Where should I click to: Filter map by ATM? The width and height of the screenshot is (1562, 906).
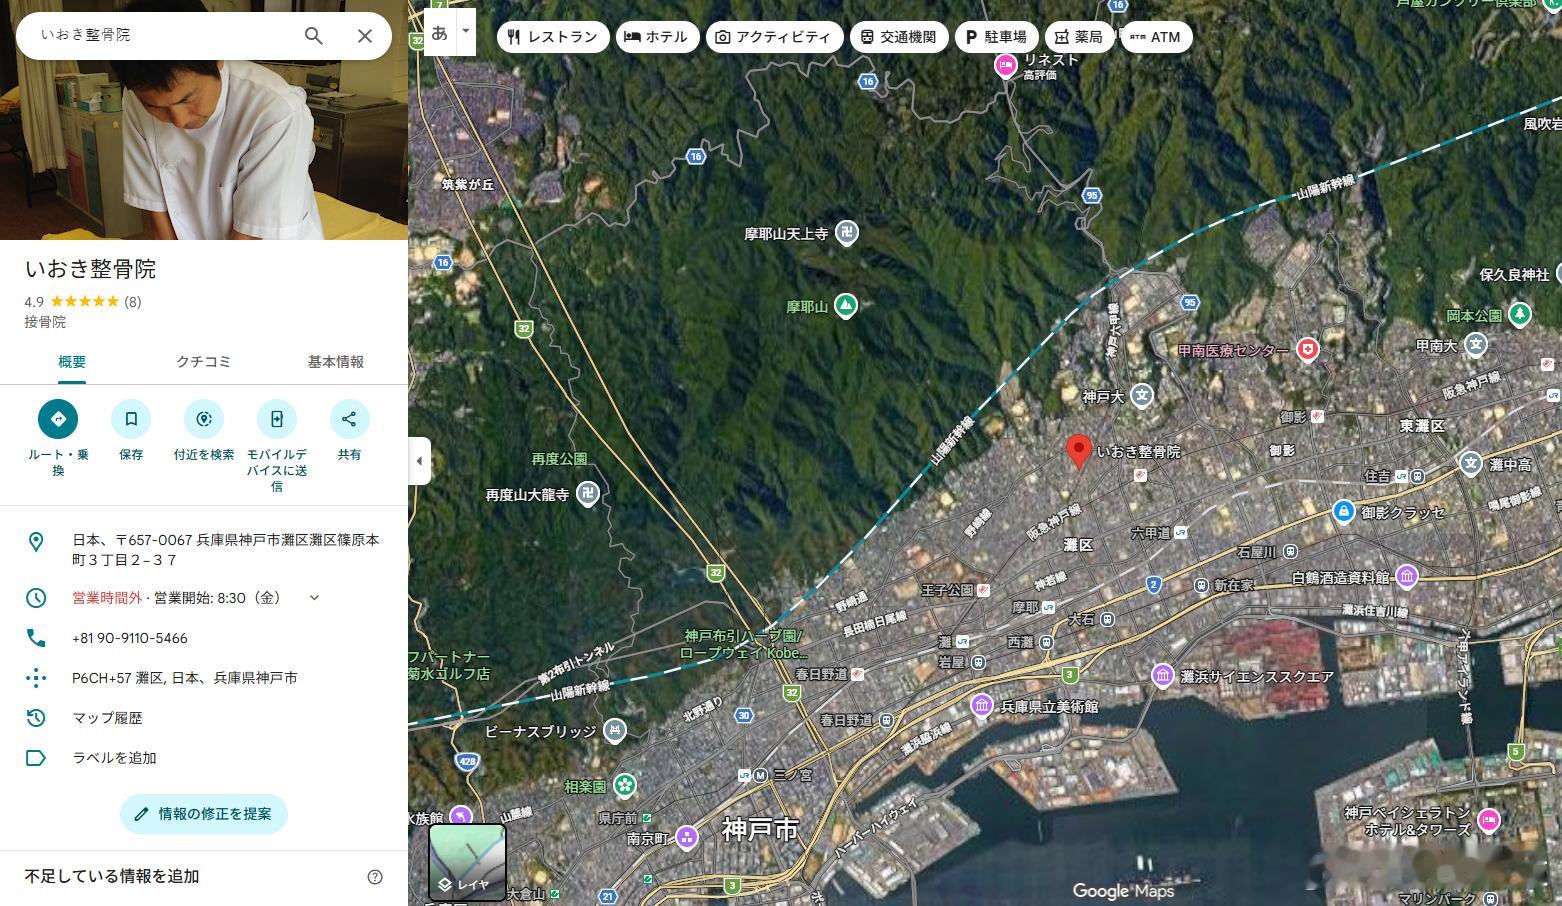[x=1156, y=37]
